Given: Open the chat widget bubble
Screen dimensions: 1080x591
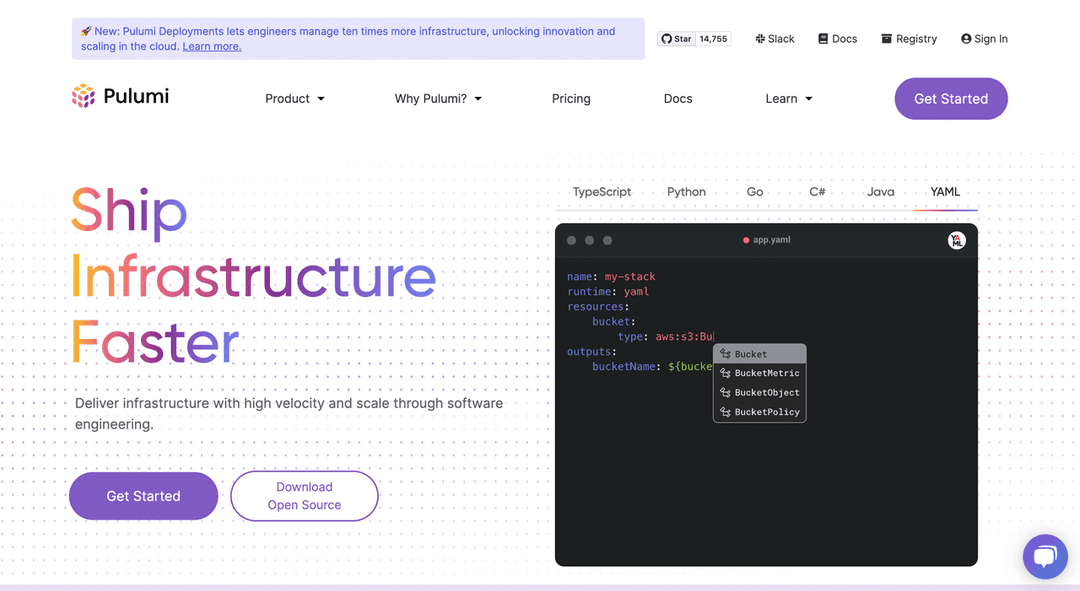Looking at the screenshot, I should click(1045, 556).
